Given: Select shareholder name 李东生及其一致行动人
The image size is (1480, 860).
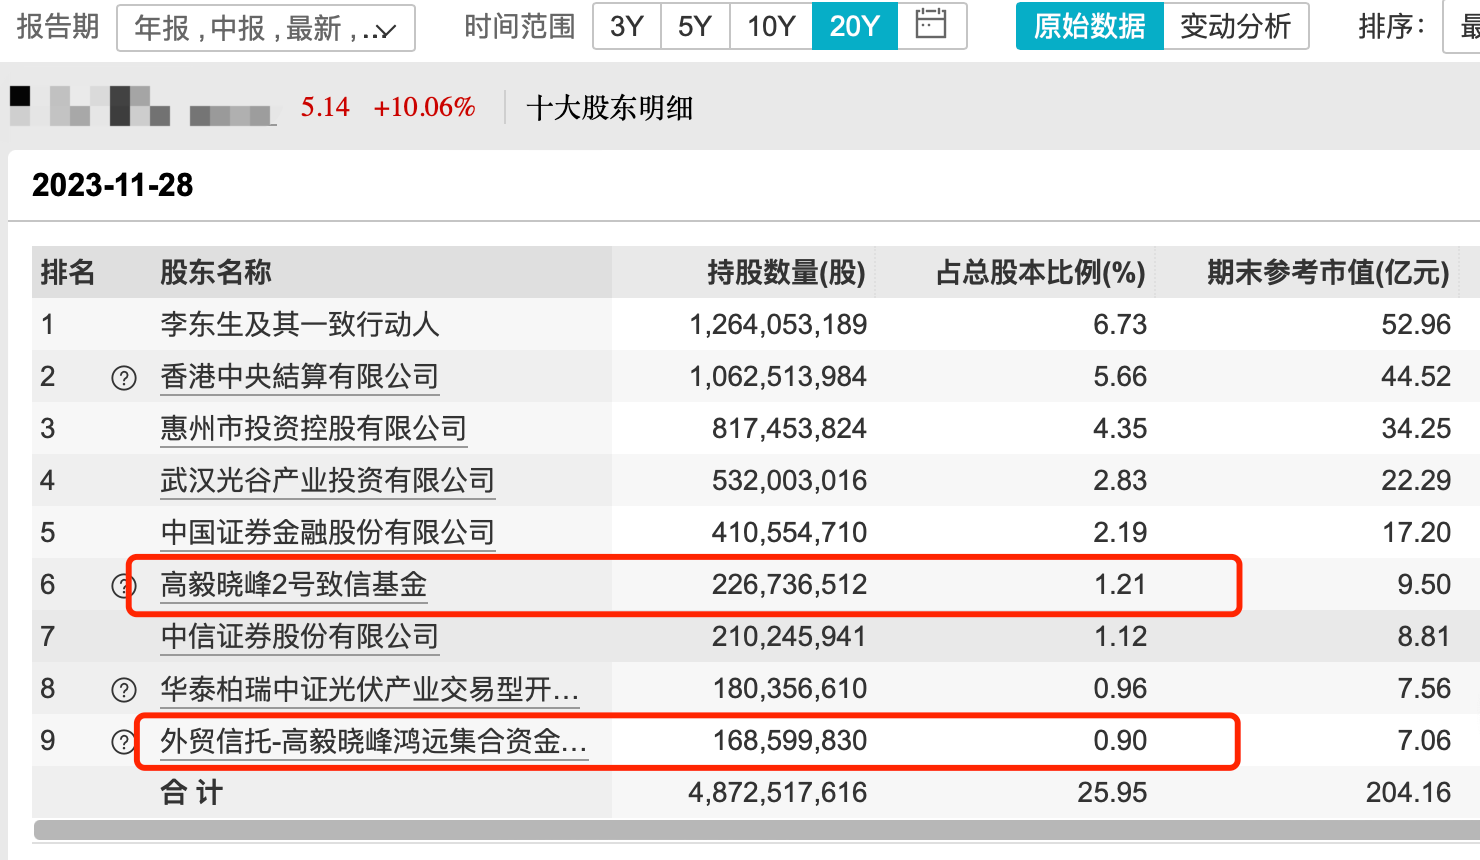Looking at the screenshot, I should tap(300, 324).
